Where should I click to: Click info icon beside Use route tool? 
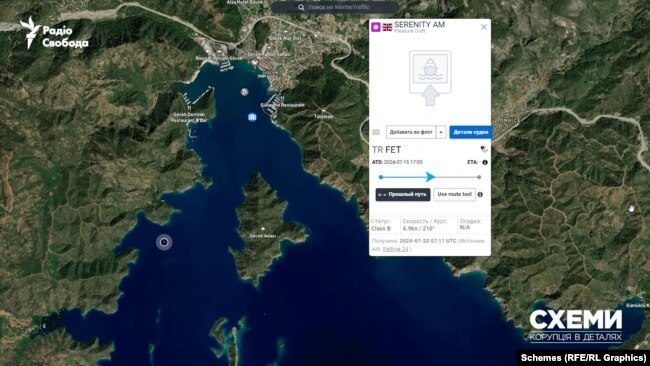pyautogui.click(x=480, y=194)
